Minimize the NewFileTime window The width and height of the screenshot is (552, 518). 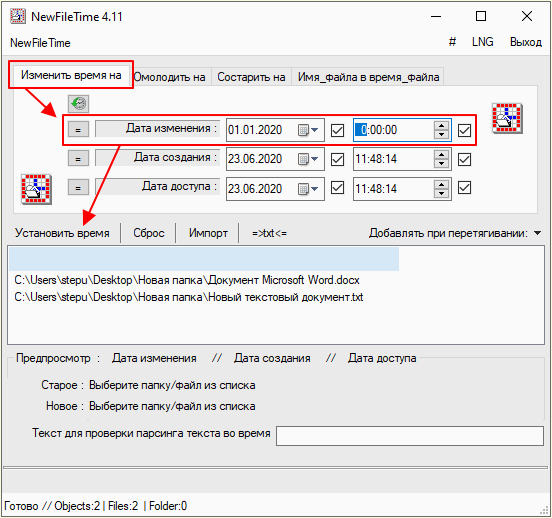(x=436, y=16)
